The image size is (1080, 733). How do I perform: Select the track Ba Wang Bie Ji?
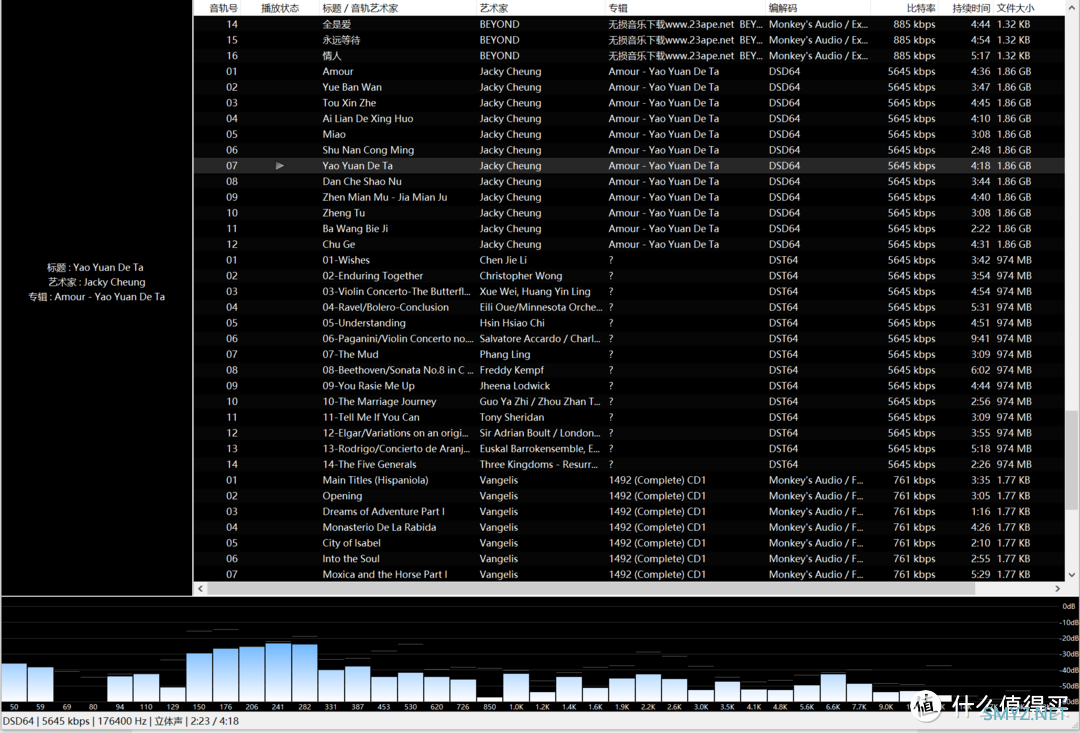click(x=355, y=229)
